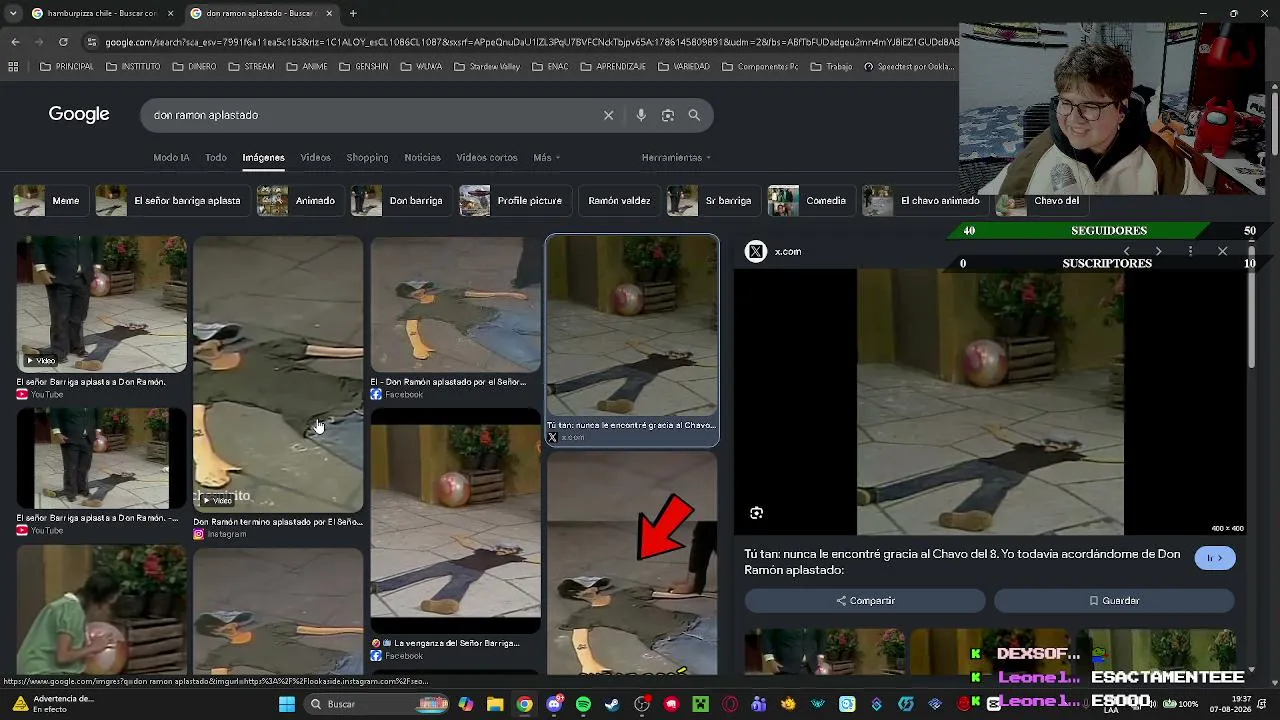Open Discord from the taskbar
This screenshot has height=720, width=1280.
tap(554, 704)
